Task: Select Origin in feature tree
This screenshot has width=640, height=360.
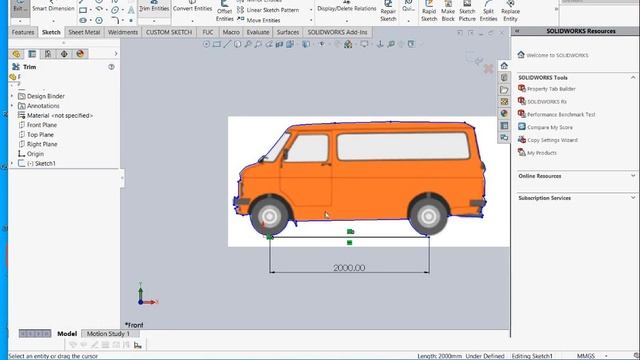Action: 31,154
